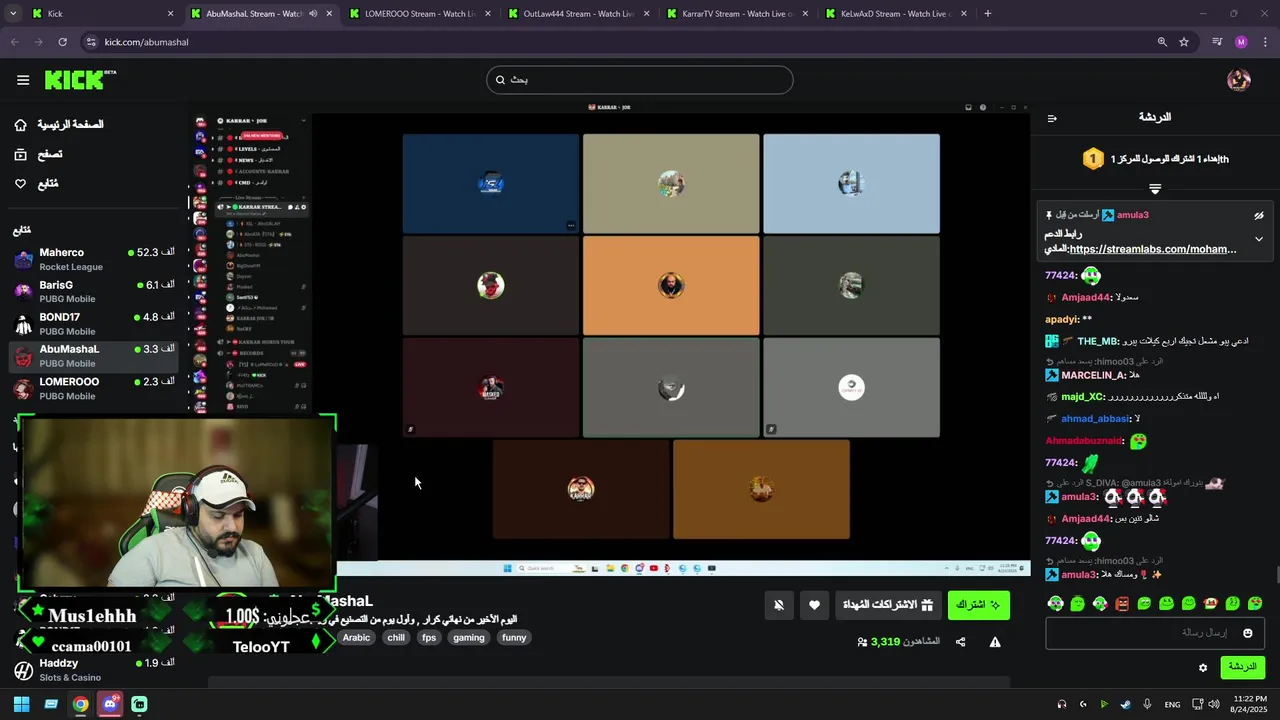
Task: Switch to KeLwAxD Stream browser tab
Action: (895, 14)
